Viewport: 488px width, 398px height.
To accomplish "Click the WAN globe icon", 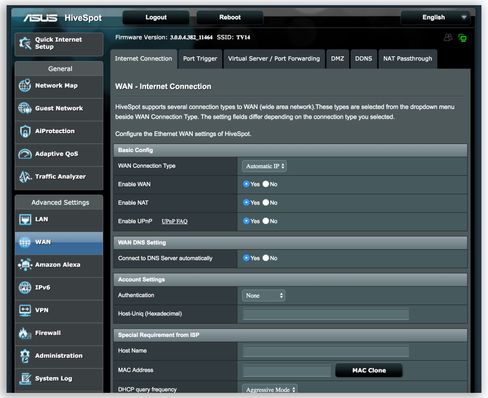I will click(x=25, y=242).
